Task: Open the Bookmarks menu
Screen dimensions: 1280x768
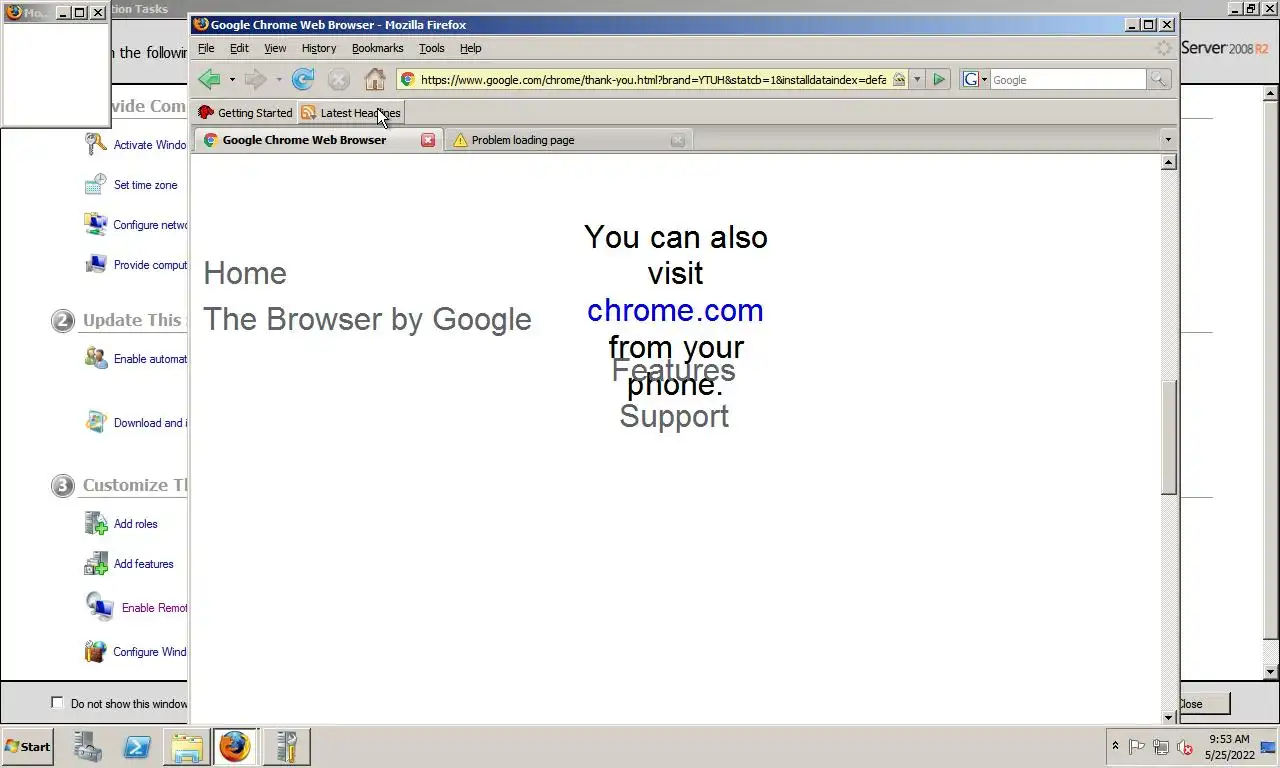Action: pyautogui.click(x=377, y=48)
